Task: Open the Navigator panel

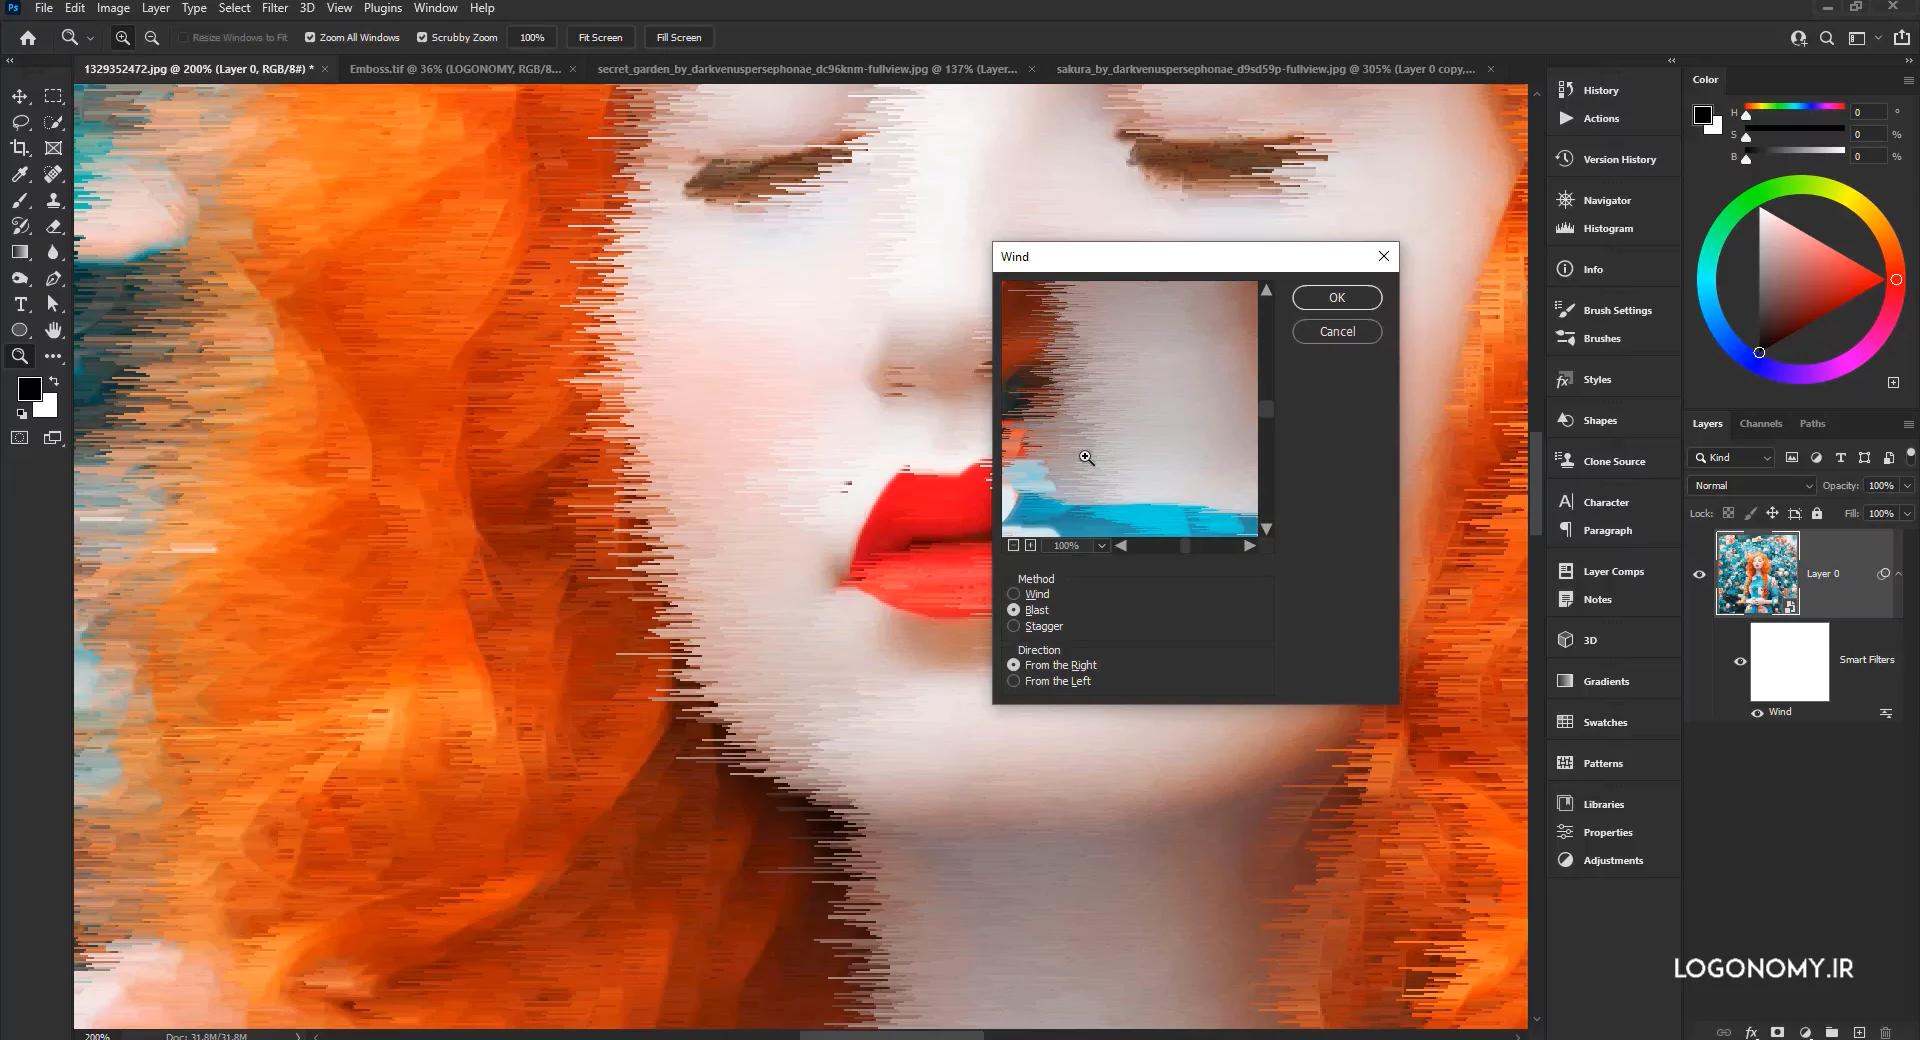Action: (x=1606, y=200)
